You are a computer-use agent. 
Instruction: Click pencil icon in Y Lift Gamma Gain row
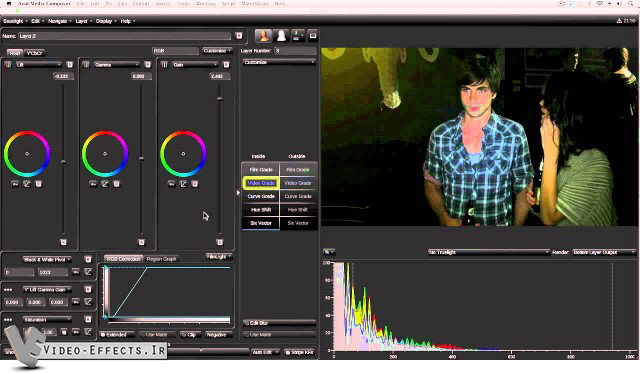point(88,302)
